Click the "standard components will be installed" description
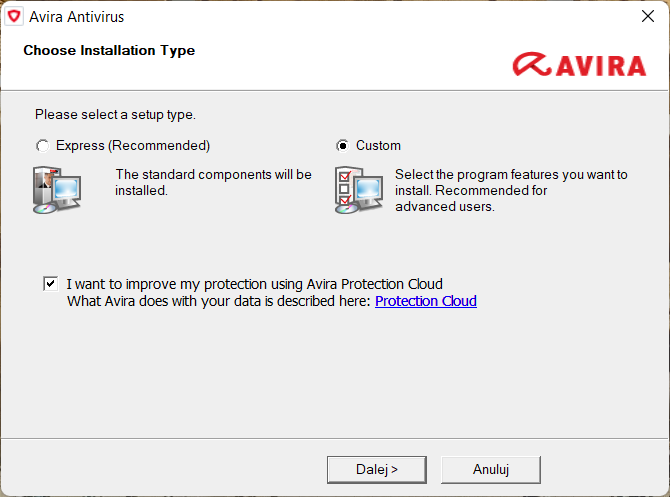This screenshot has height=497, width=670. [213, 182]
